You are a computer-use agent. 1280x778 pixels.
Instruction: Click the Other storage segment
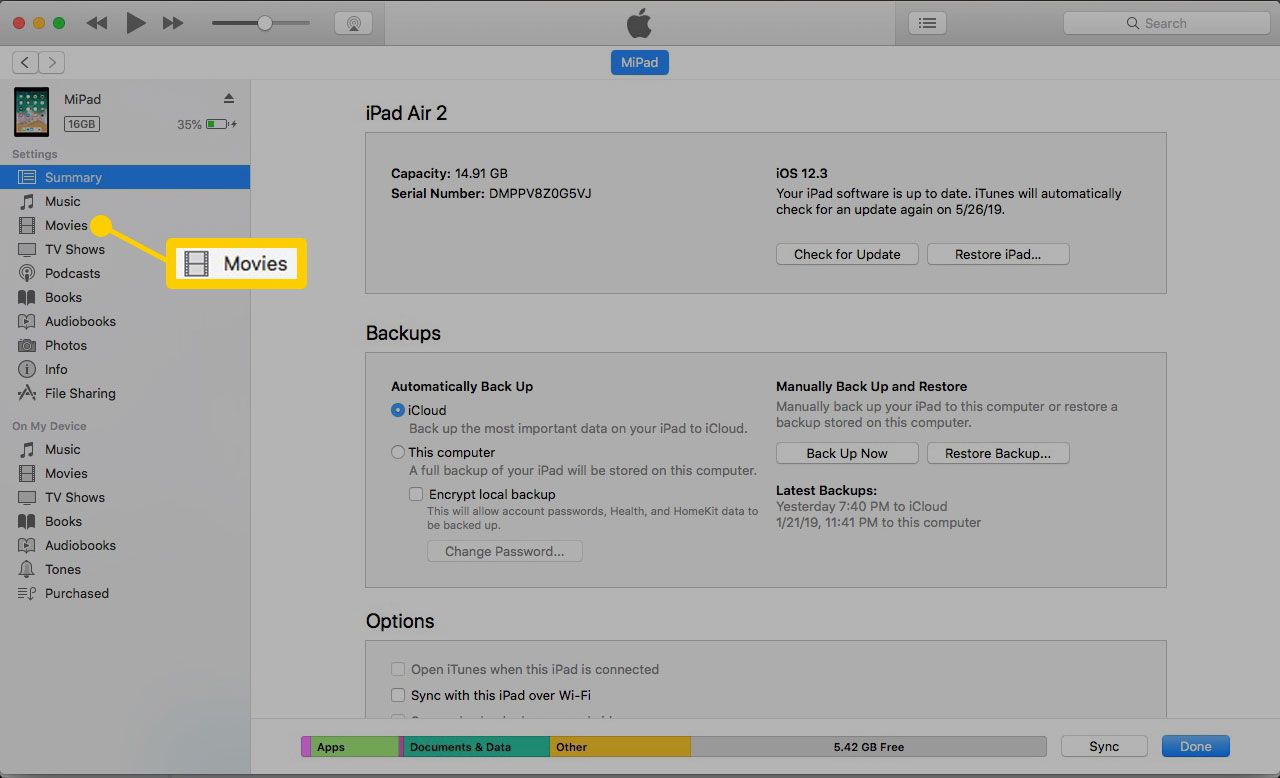(620, 747)
